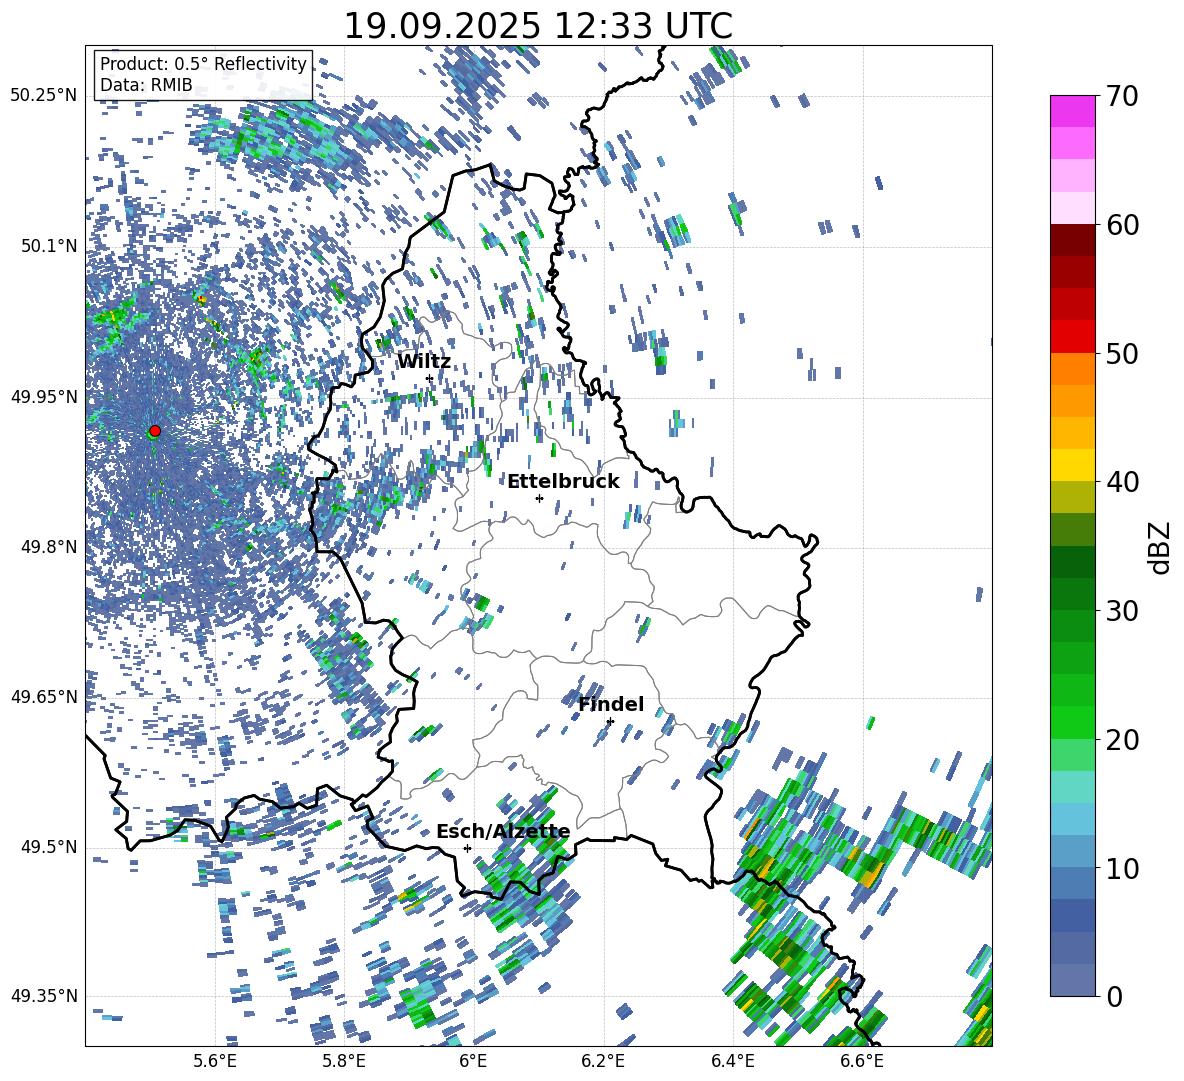Screen dimensions: 1184x1081
Task: Click the 6.4°E longitude label
Action: [x=733, y=1062]
